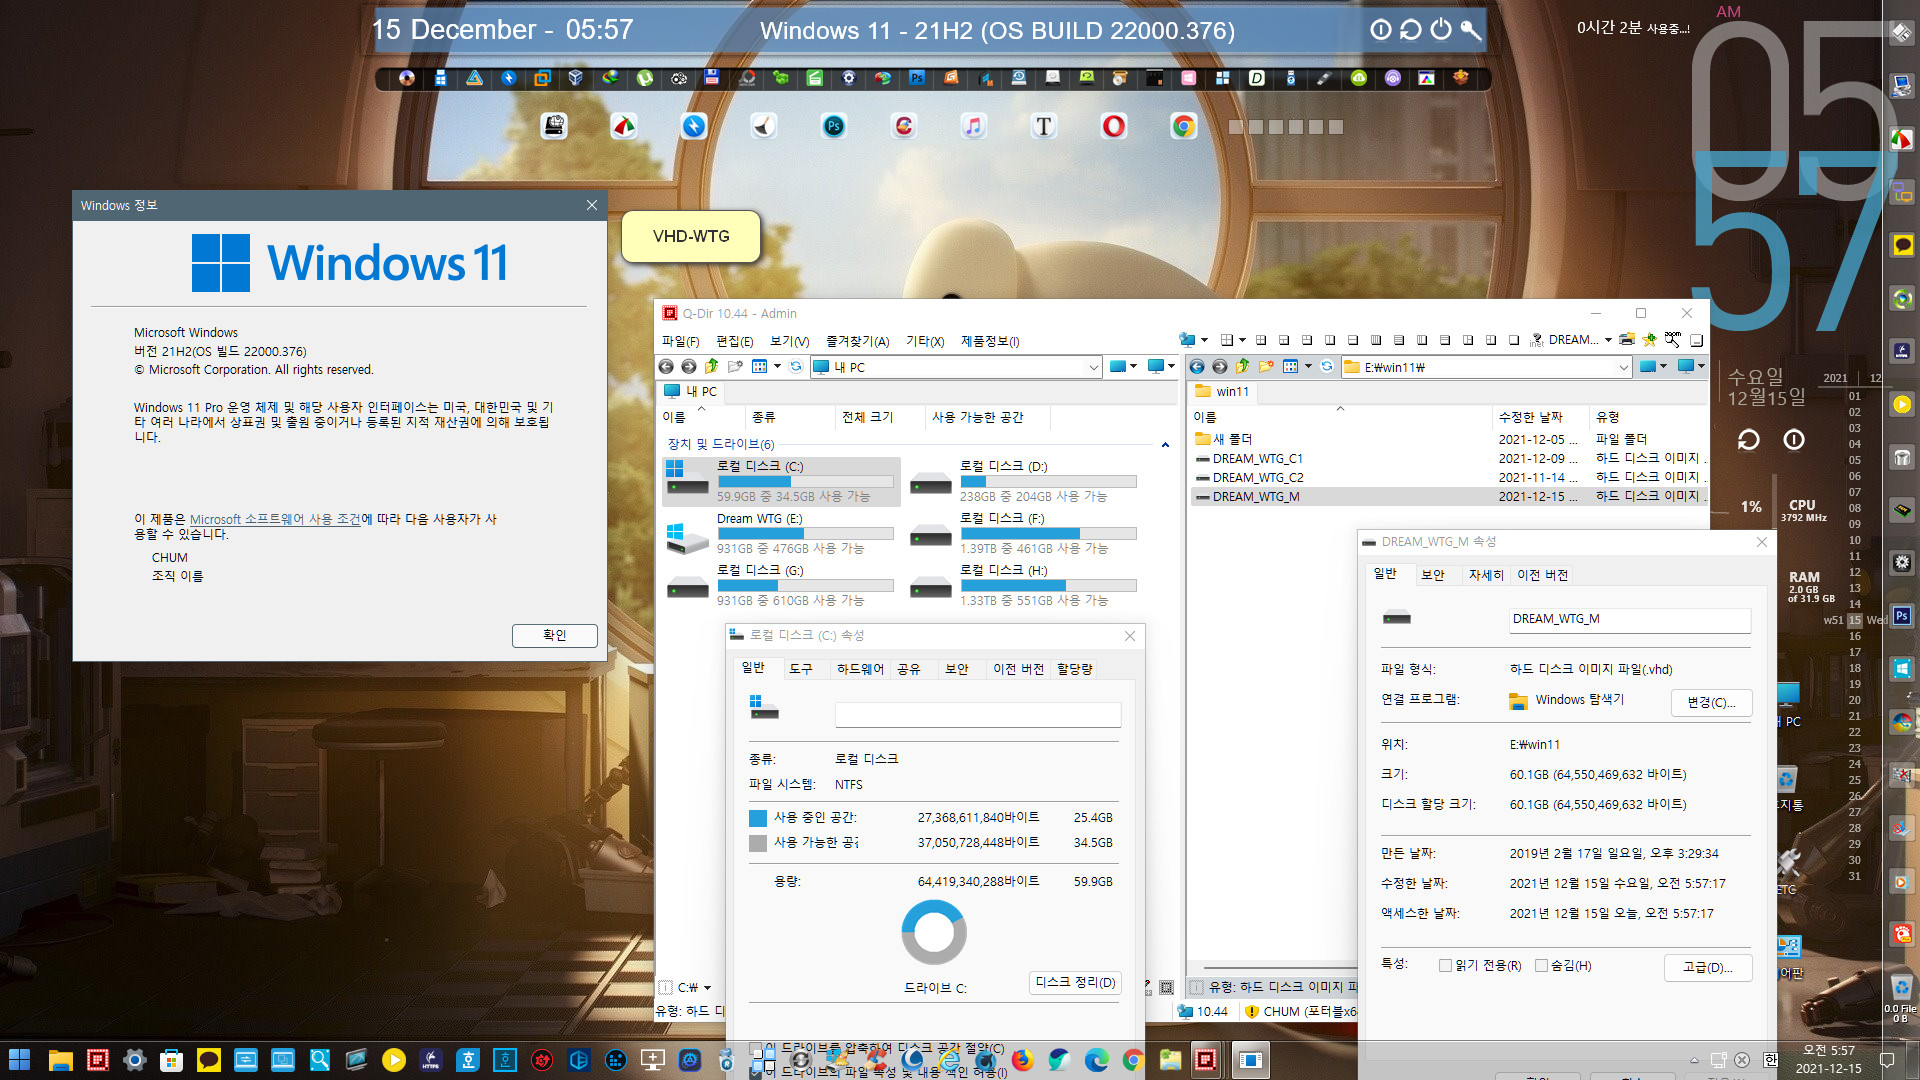Viewport: 1920px width, 1080px height.
Task: Click the Q-Dir favorites star icon
Action: (1650, 340)
